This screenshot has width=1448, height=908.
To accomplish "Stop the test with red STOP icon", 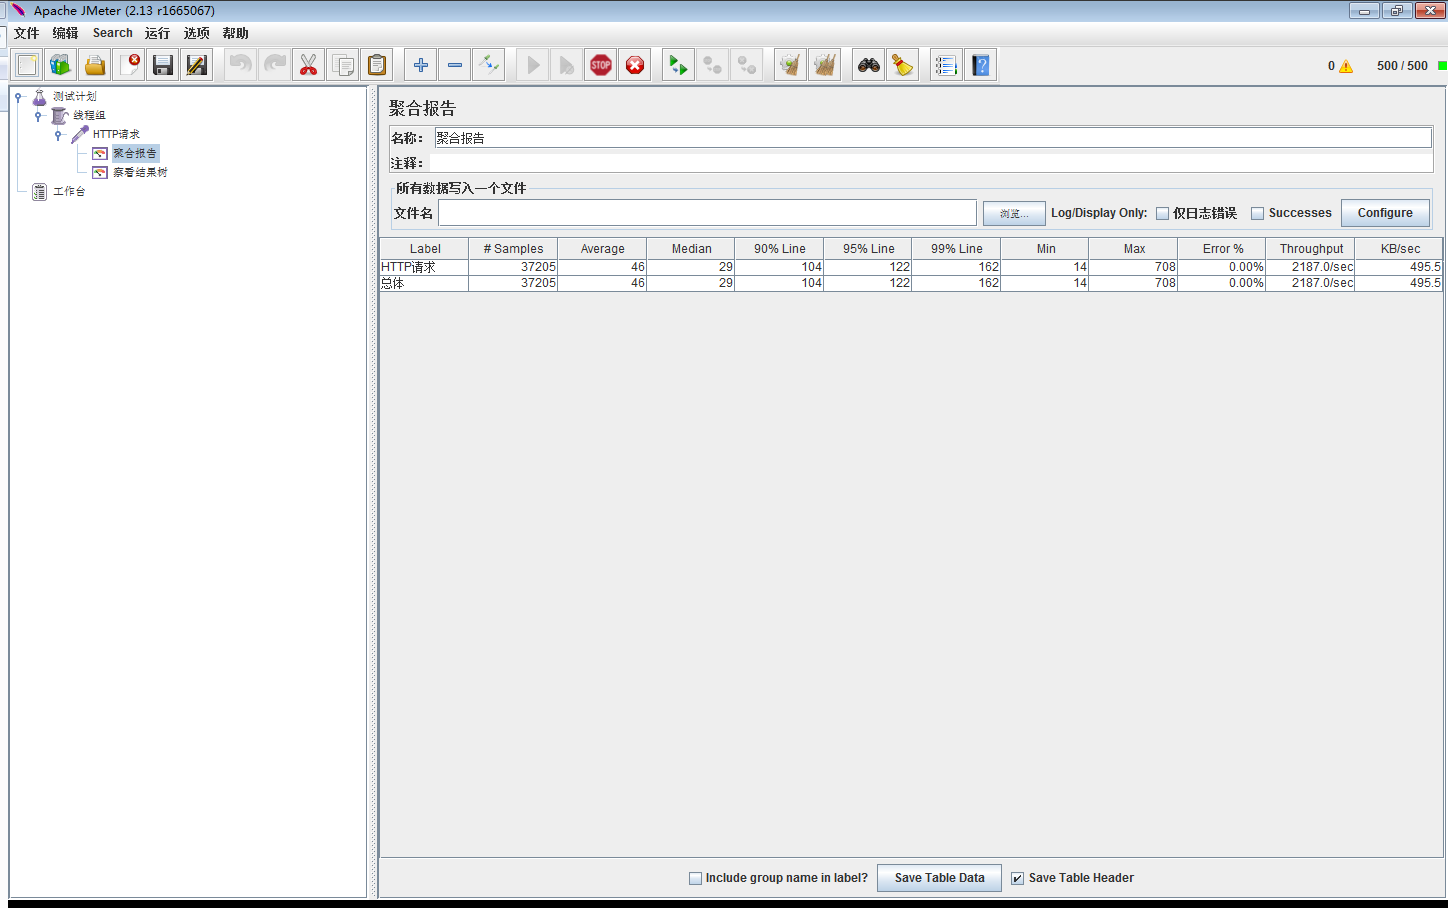I will coord(601,65).
